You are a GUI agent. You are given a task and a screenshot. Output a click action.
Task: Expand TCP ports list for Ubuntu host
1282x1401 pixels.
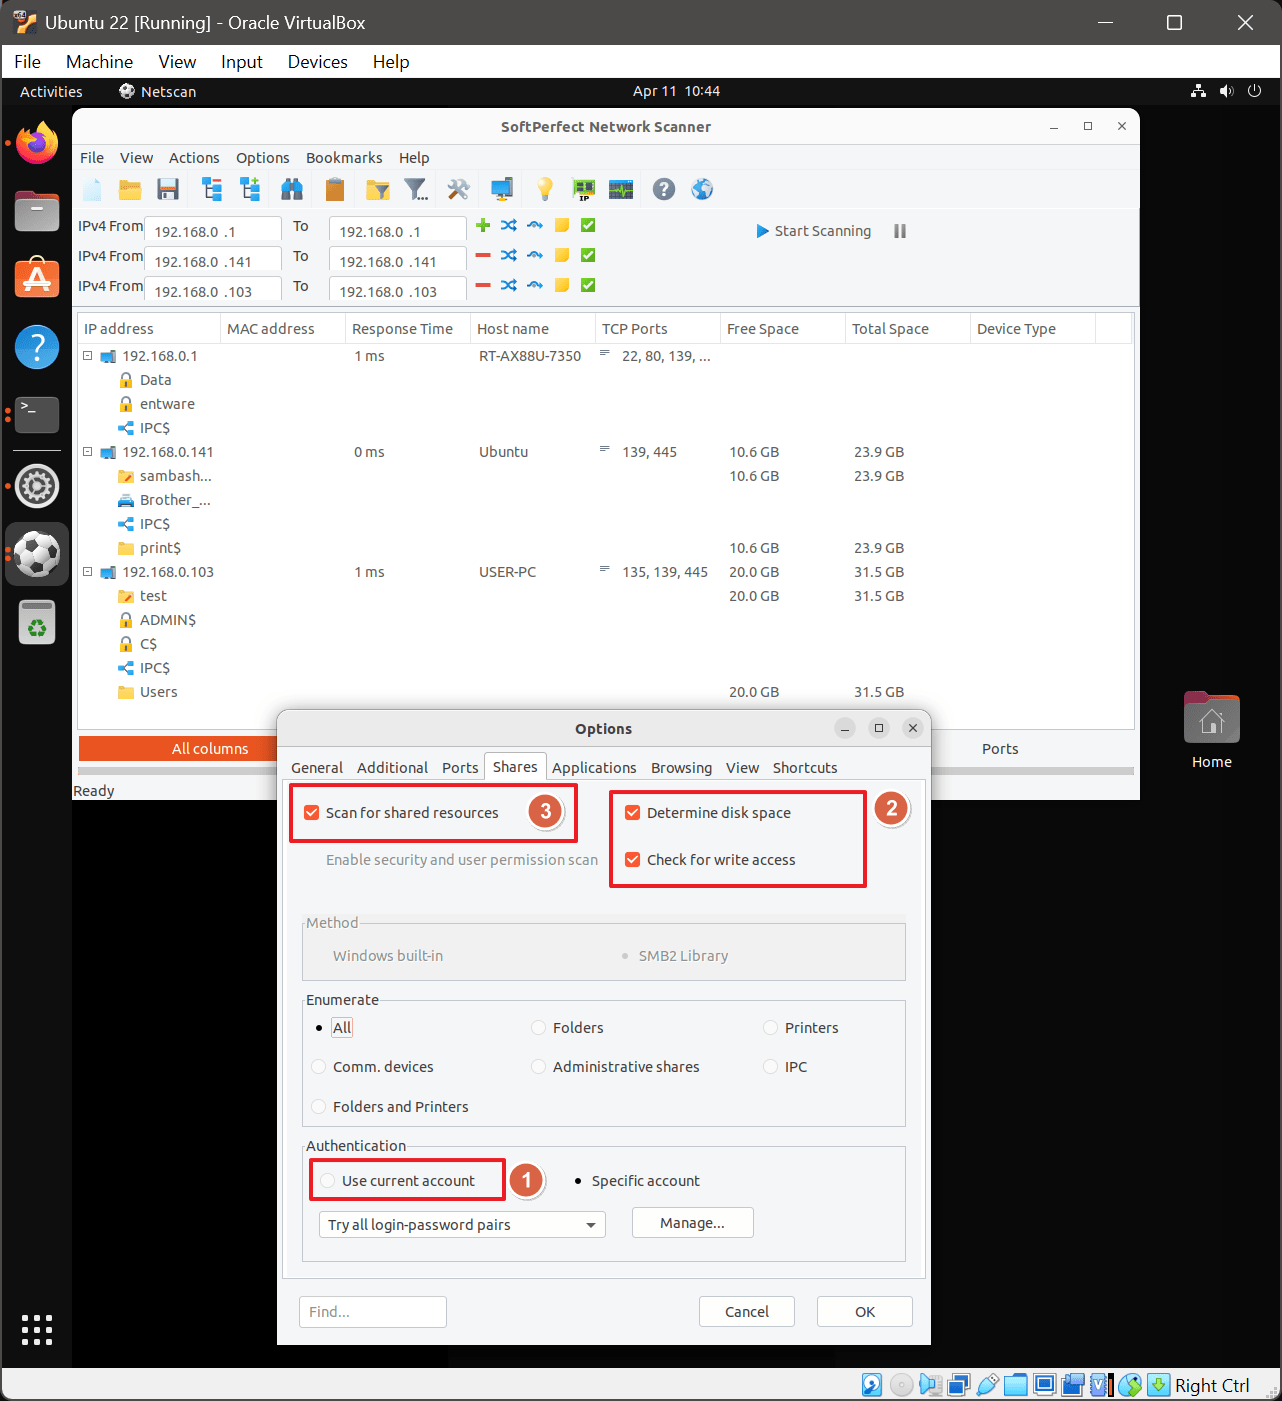coord(605,450)
